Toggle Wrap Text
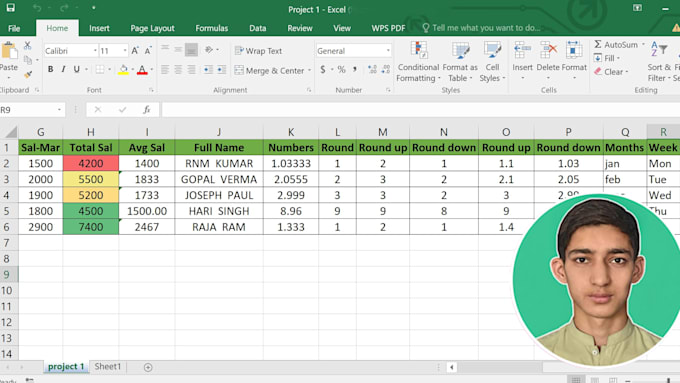Image resolution: width=680 pixels, height=383 pixels. [x=258, y=51]
